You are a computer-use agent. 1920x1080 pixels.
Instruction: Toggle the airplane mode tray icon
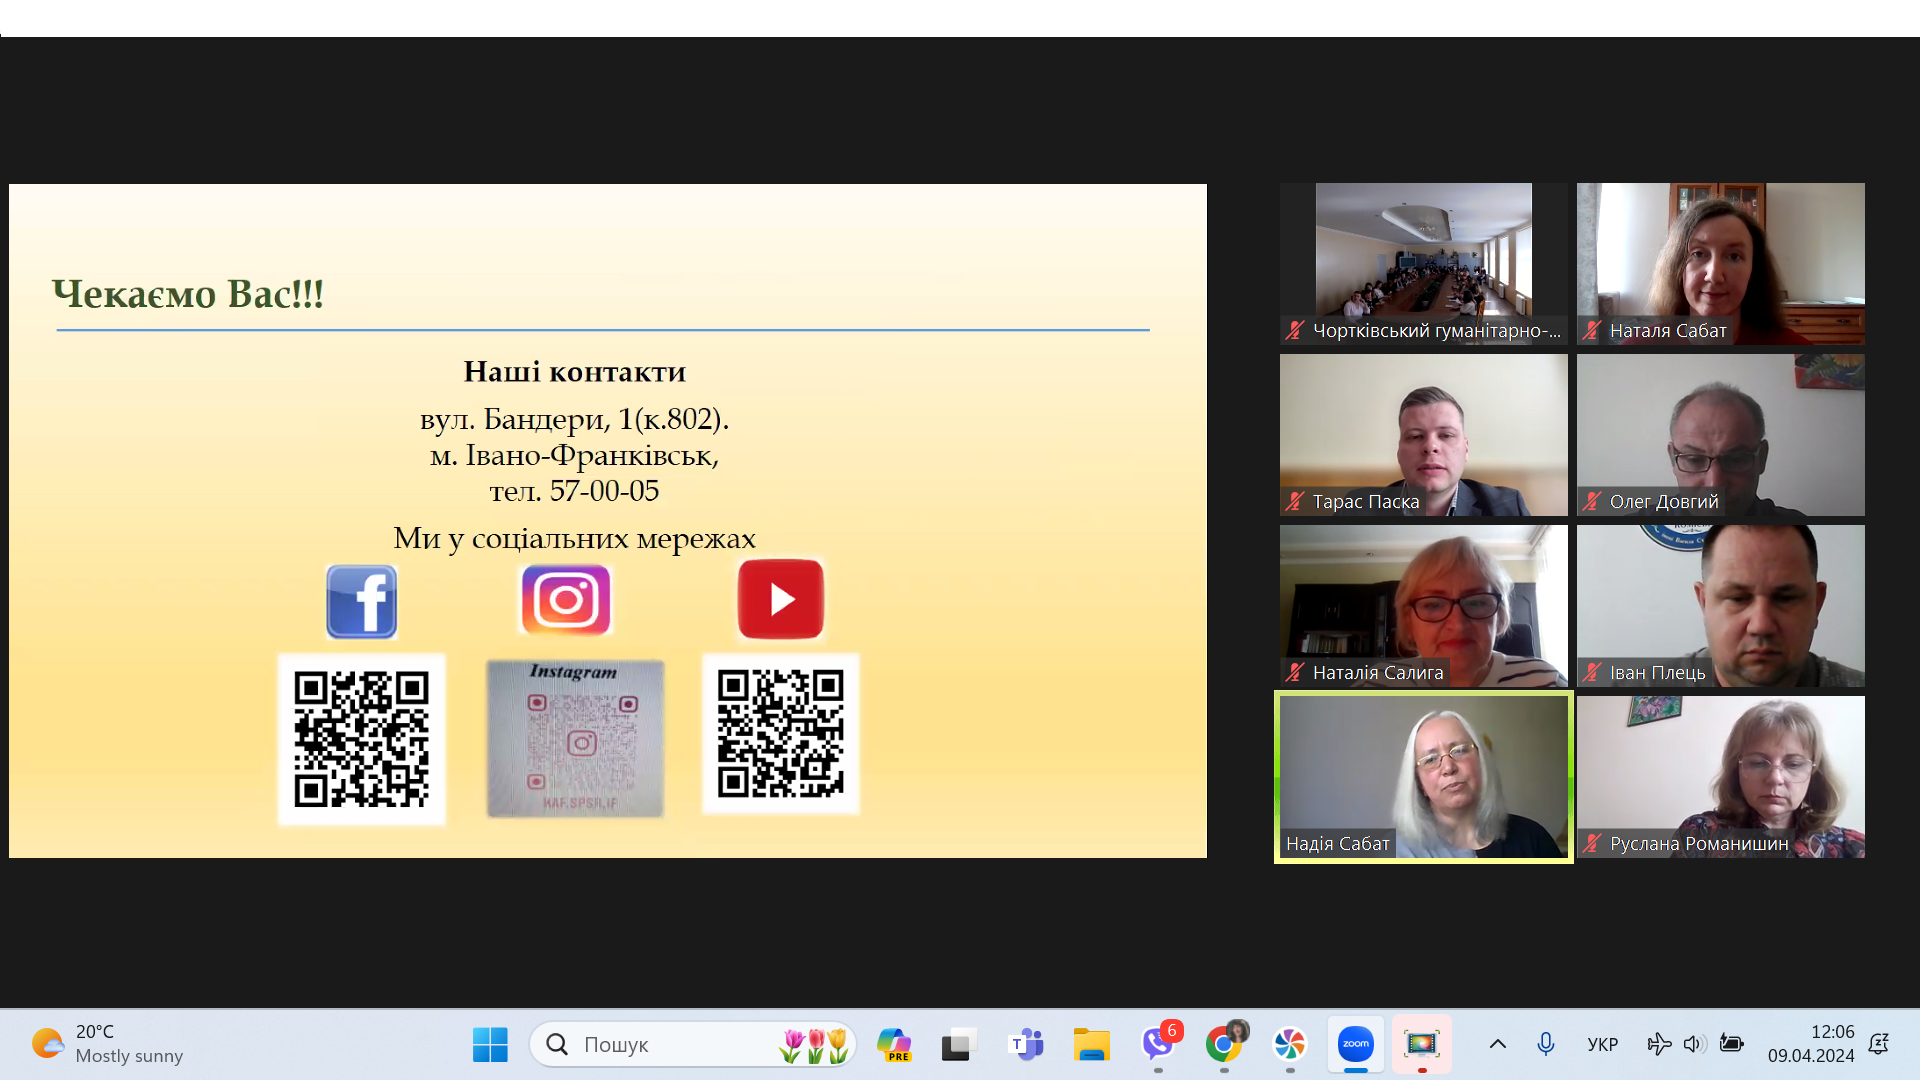click(1658, 1044)
